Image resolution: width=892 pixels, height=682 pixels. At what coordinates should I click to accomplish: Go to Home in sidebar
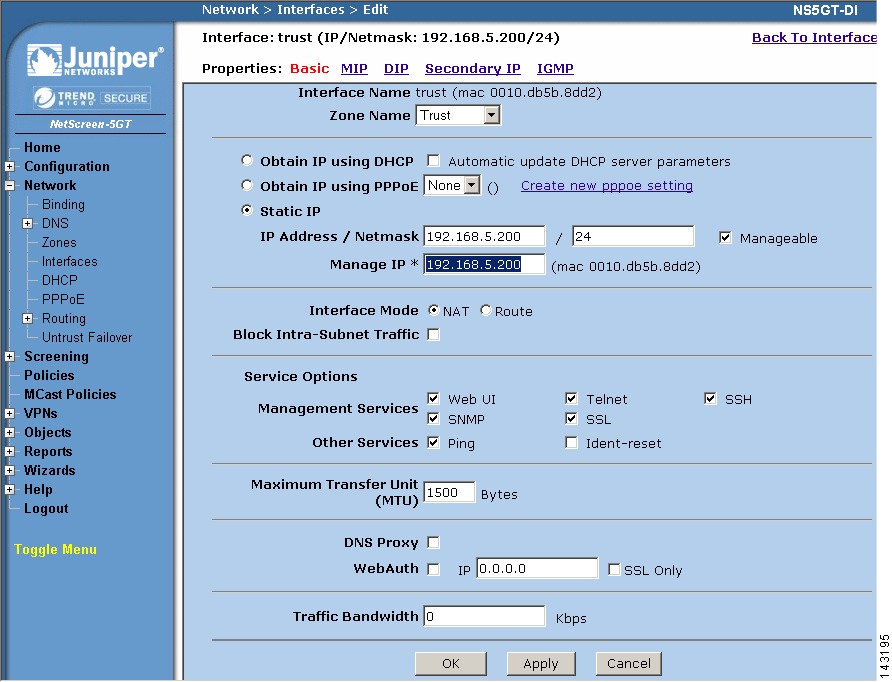(x=42, y=147)
